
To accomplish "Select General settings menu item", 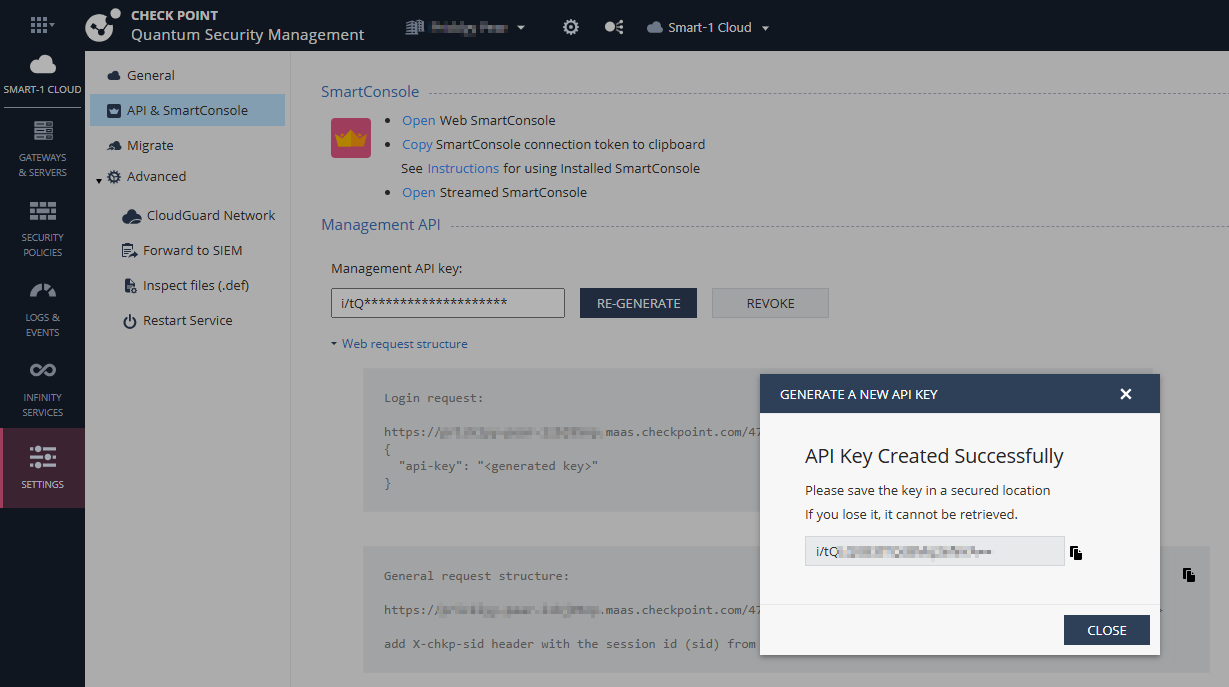I will point(150,75).
